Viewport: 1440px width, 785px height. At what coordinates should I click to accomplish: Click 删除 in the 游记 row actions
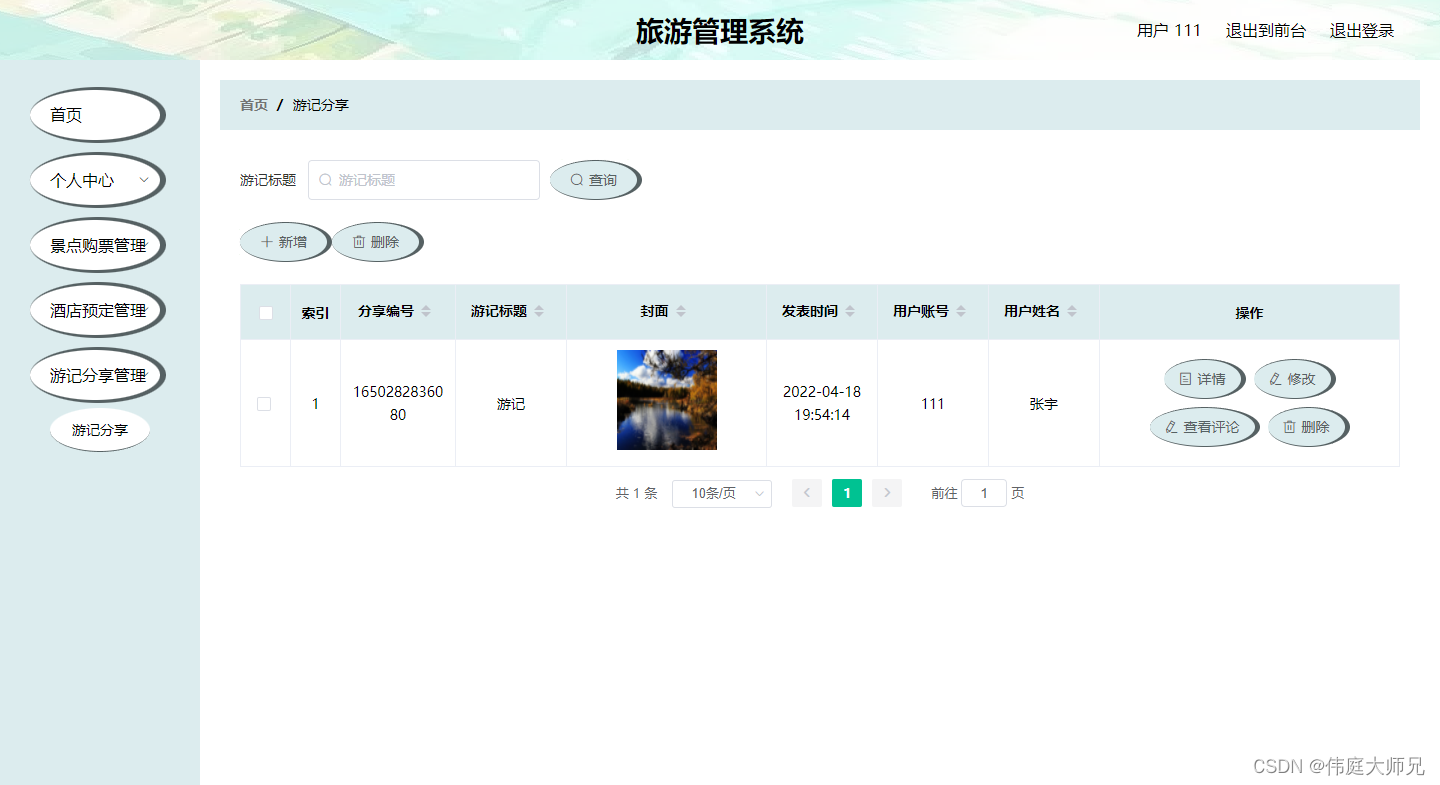(1308, 427)
